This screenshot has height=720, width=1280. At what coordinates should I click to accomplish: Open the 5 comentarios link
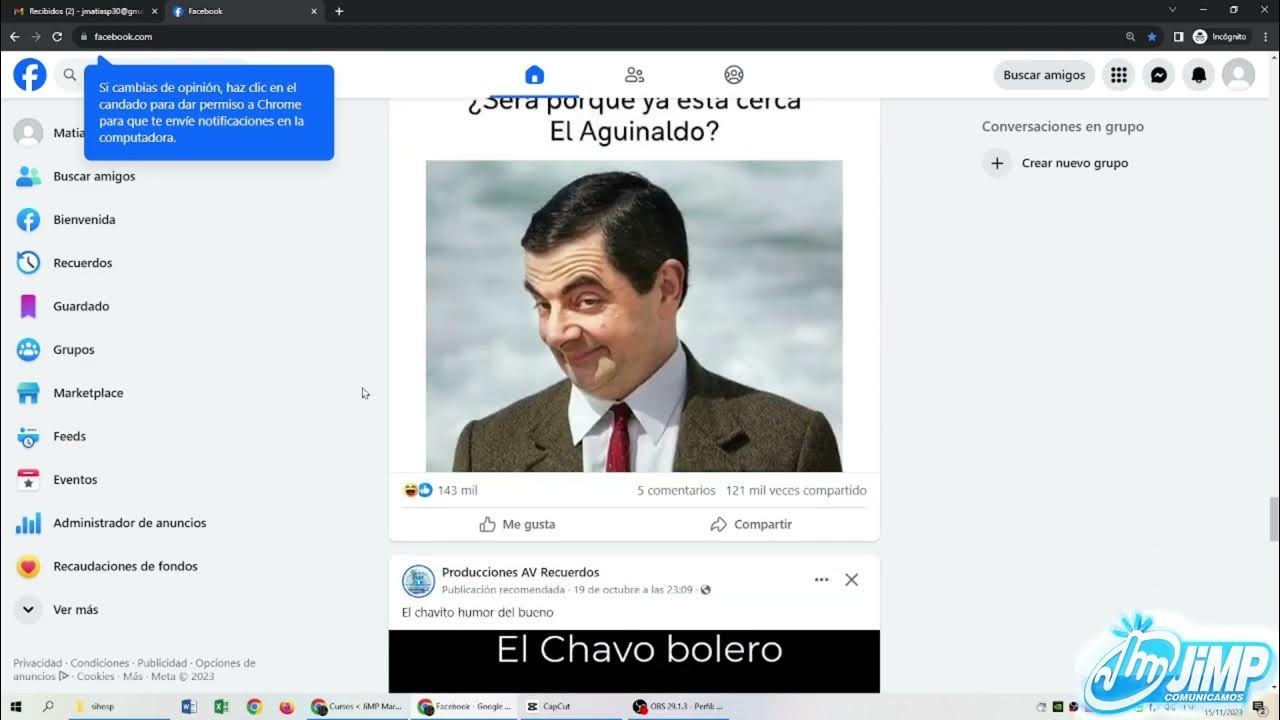coord(676,490)
